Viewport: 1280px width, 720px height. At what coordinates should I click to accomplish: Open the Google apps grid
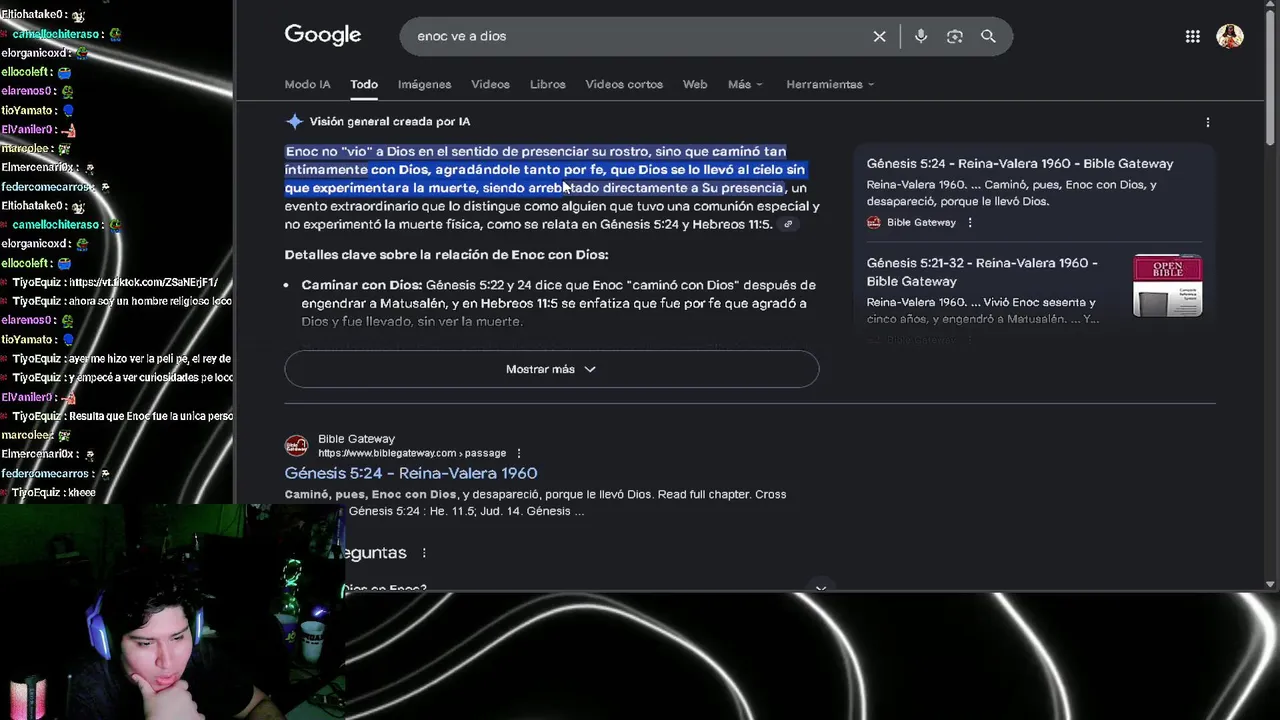1192,36
